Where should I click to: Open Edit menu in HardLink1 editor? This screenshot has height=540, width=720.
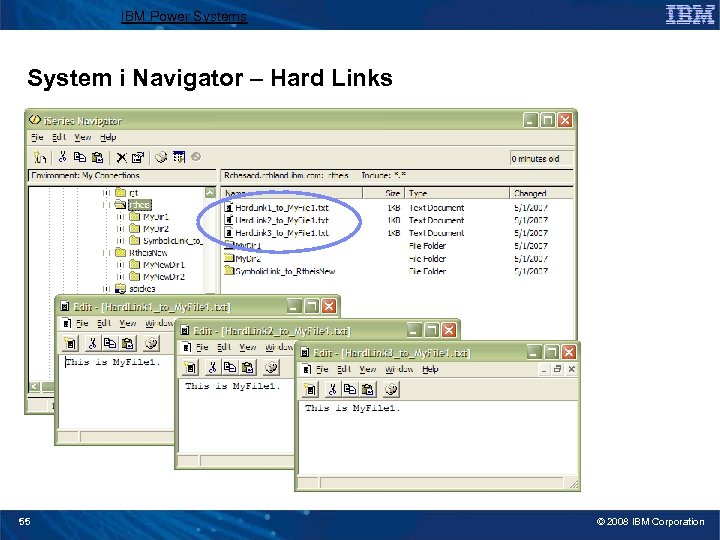click(x=104, y=323)
